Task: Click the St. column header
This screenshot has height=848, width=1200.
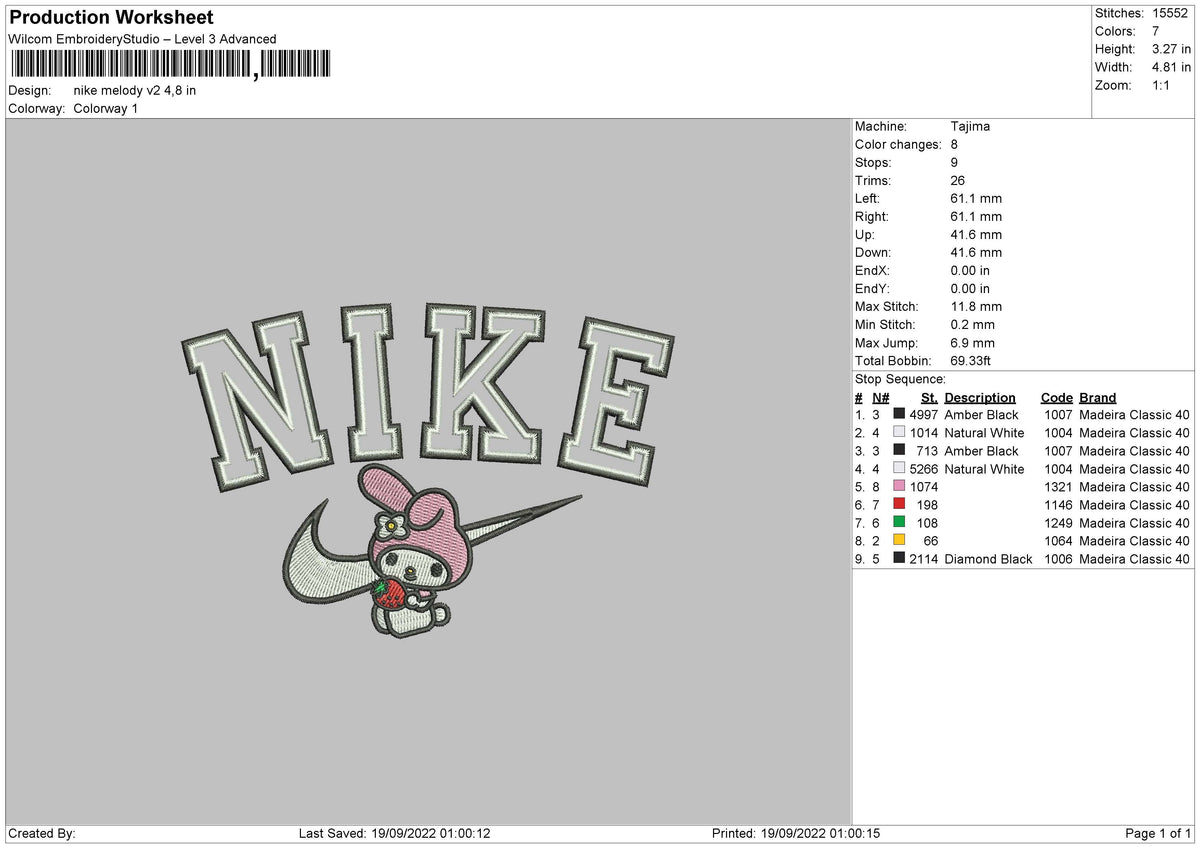Action: pyautogui.click(x=928, y=397)
